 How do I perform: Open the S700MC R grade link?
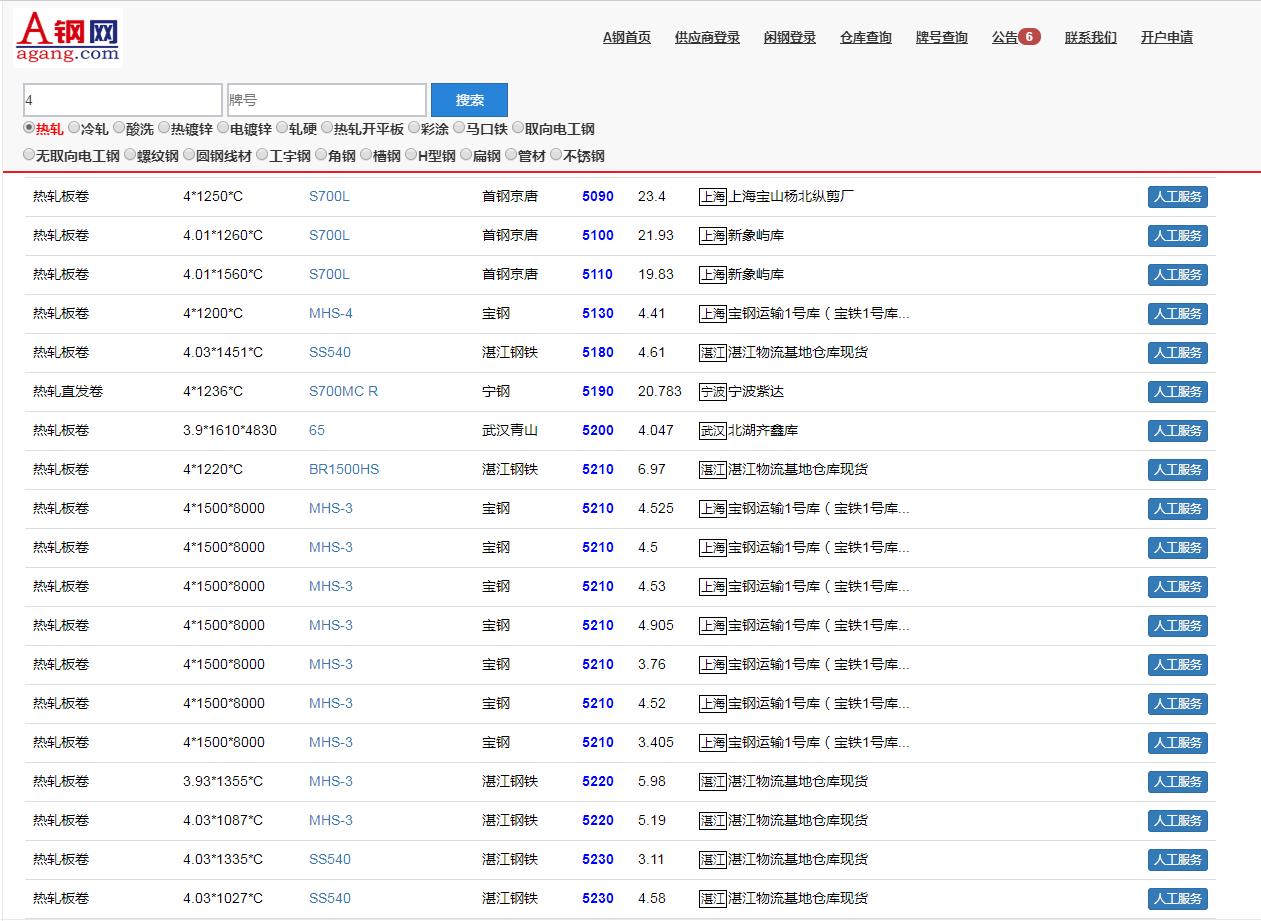(x=344, y=391)
